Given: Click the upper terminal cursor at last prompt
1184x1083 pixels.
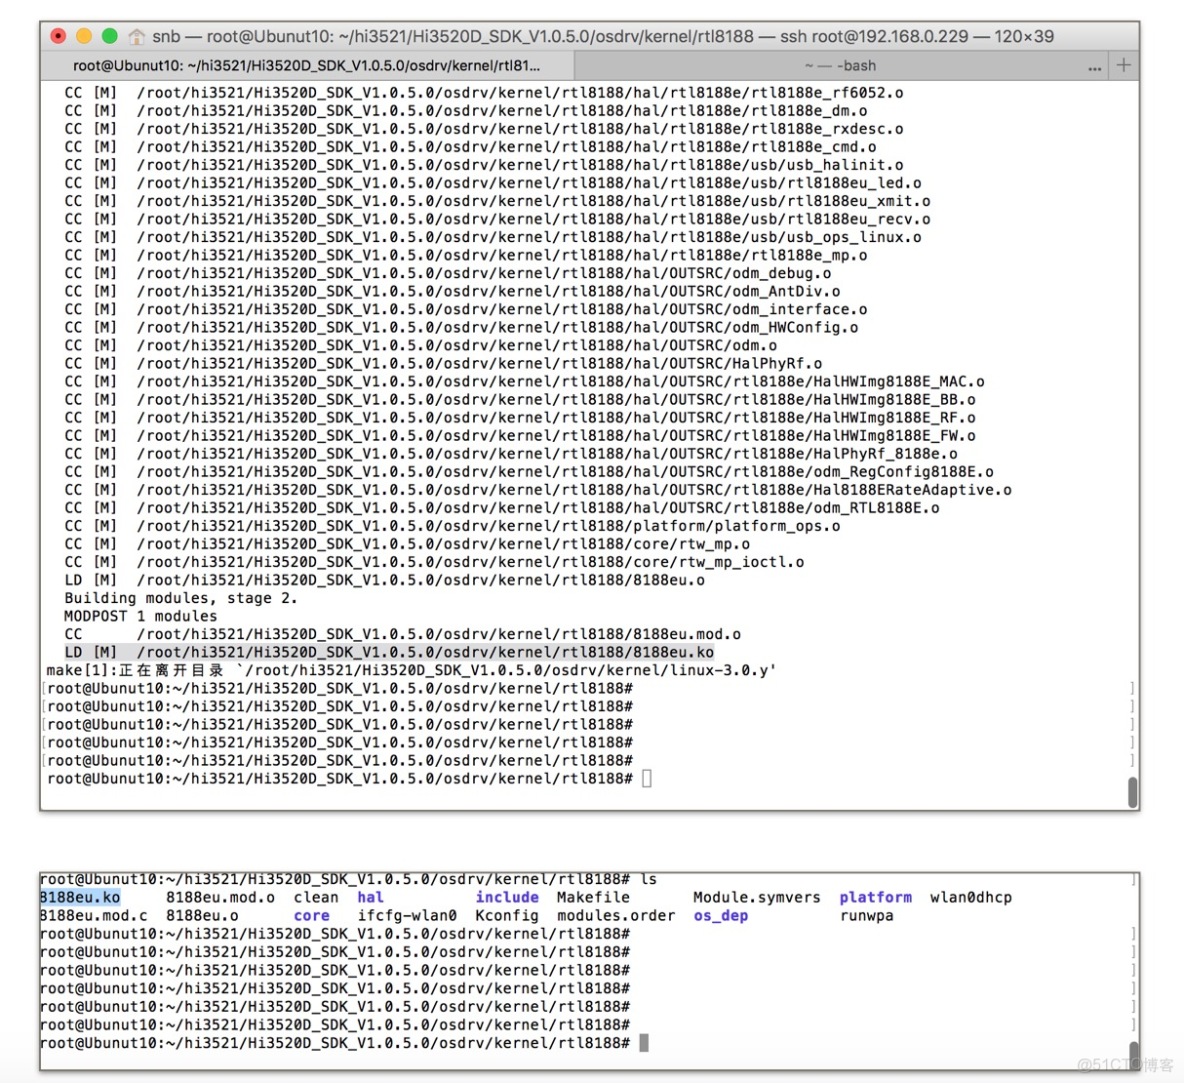Looking at the screenshot, I should coord(647,779).
